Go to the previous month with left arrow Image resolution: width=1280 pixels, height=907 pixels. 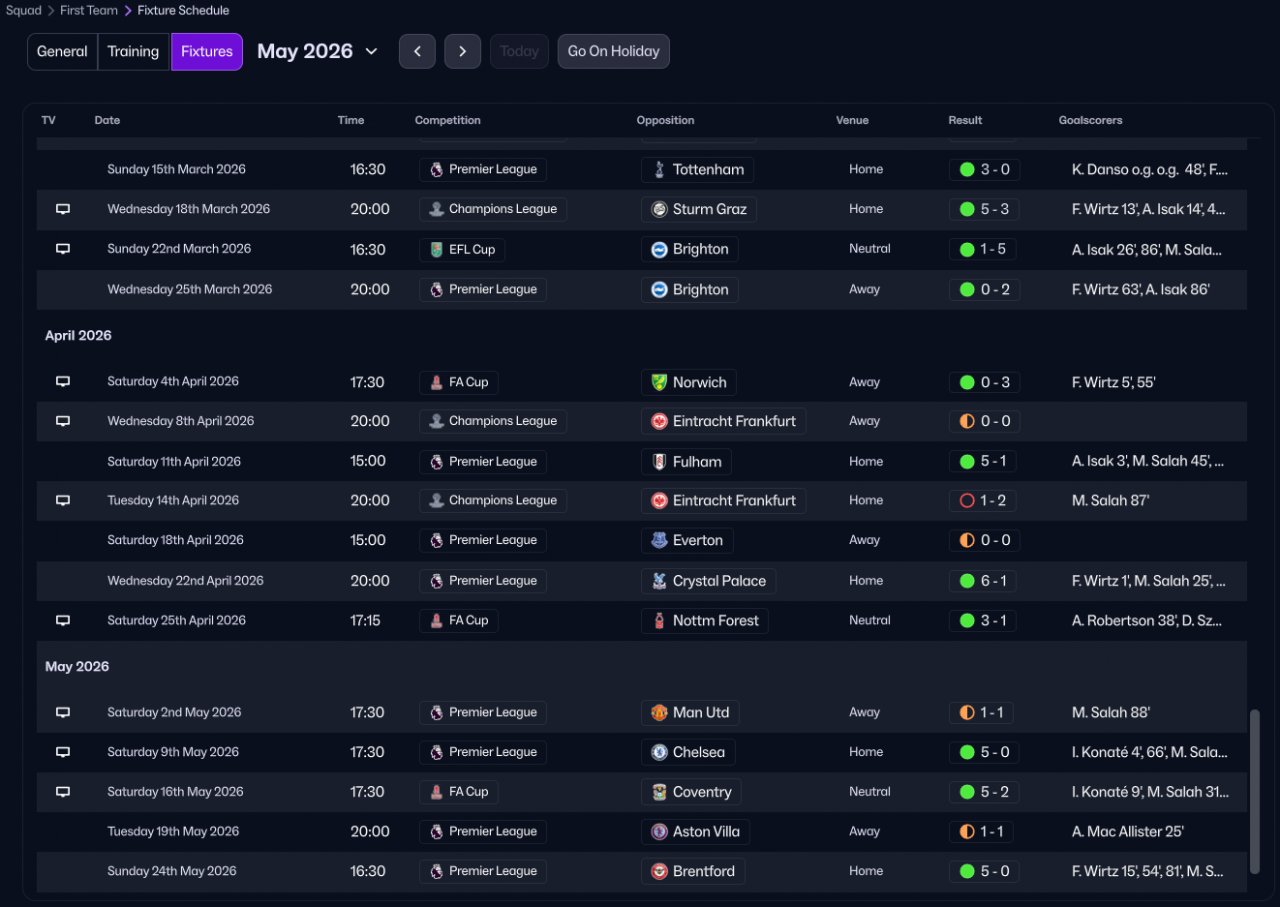pyautogui.click(x=417, y=51)
